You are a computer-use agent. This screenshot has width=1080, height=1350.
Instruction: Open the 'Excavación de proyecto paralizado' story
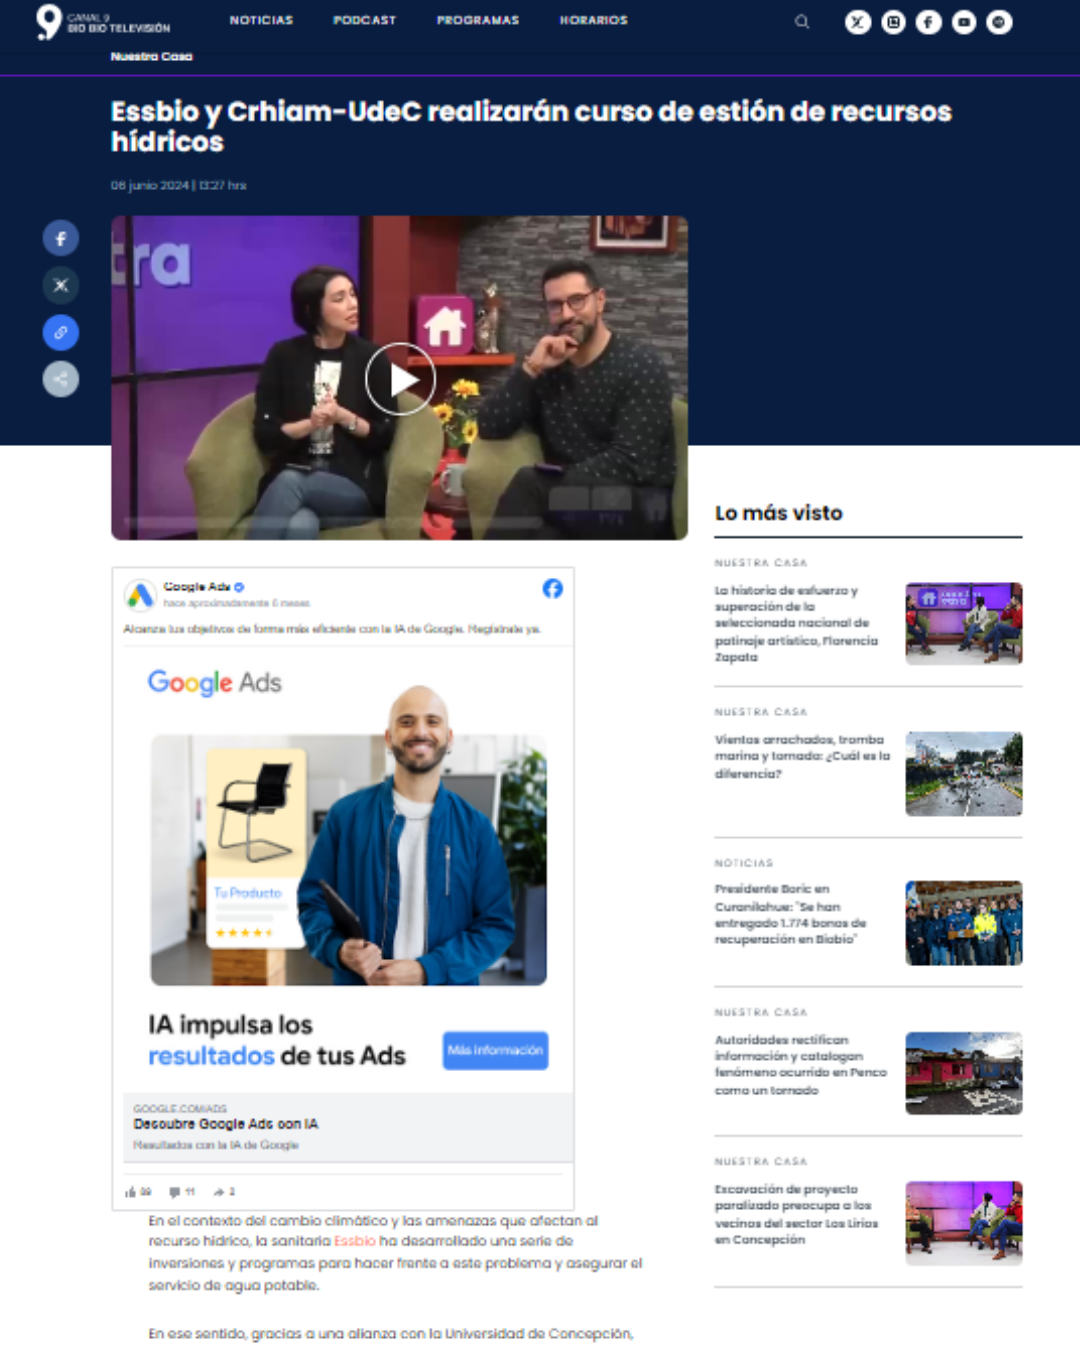796,1214
